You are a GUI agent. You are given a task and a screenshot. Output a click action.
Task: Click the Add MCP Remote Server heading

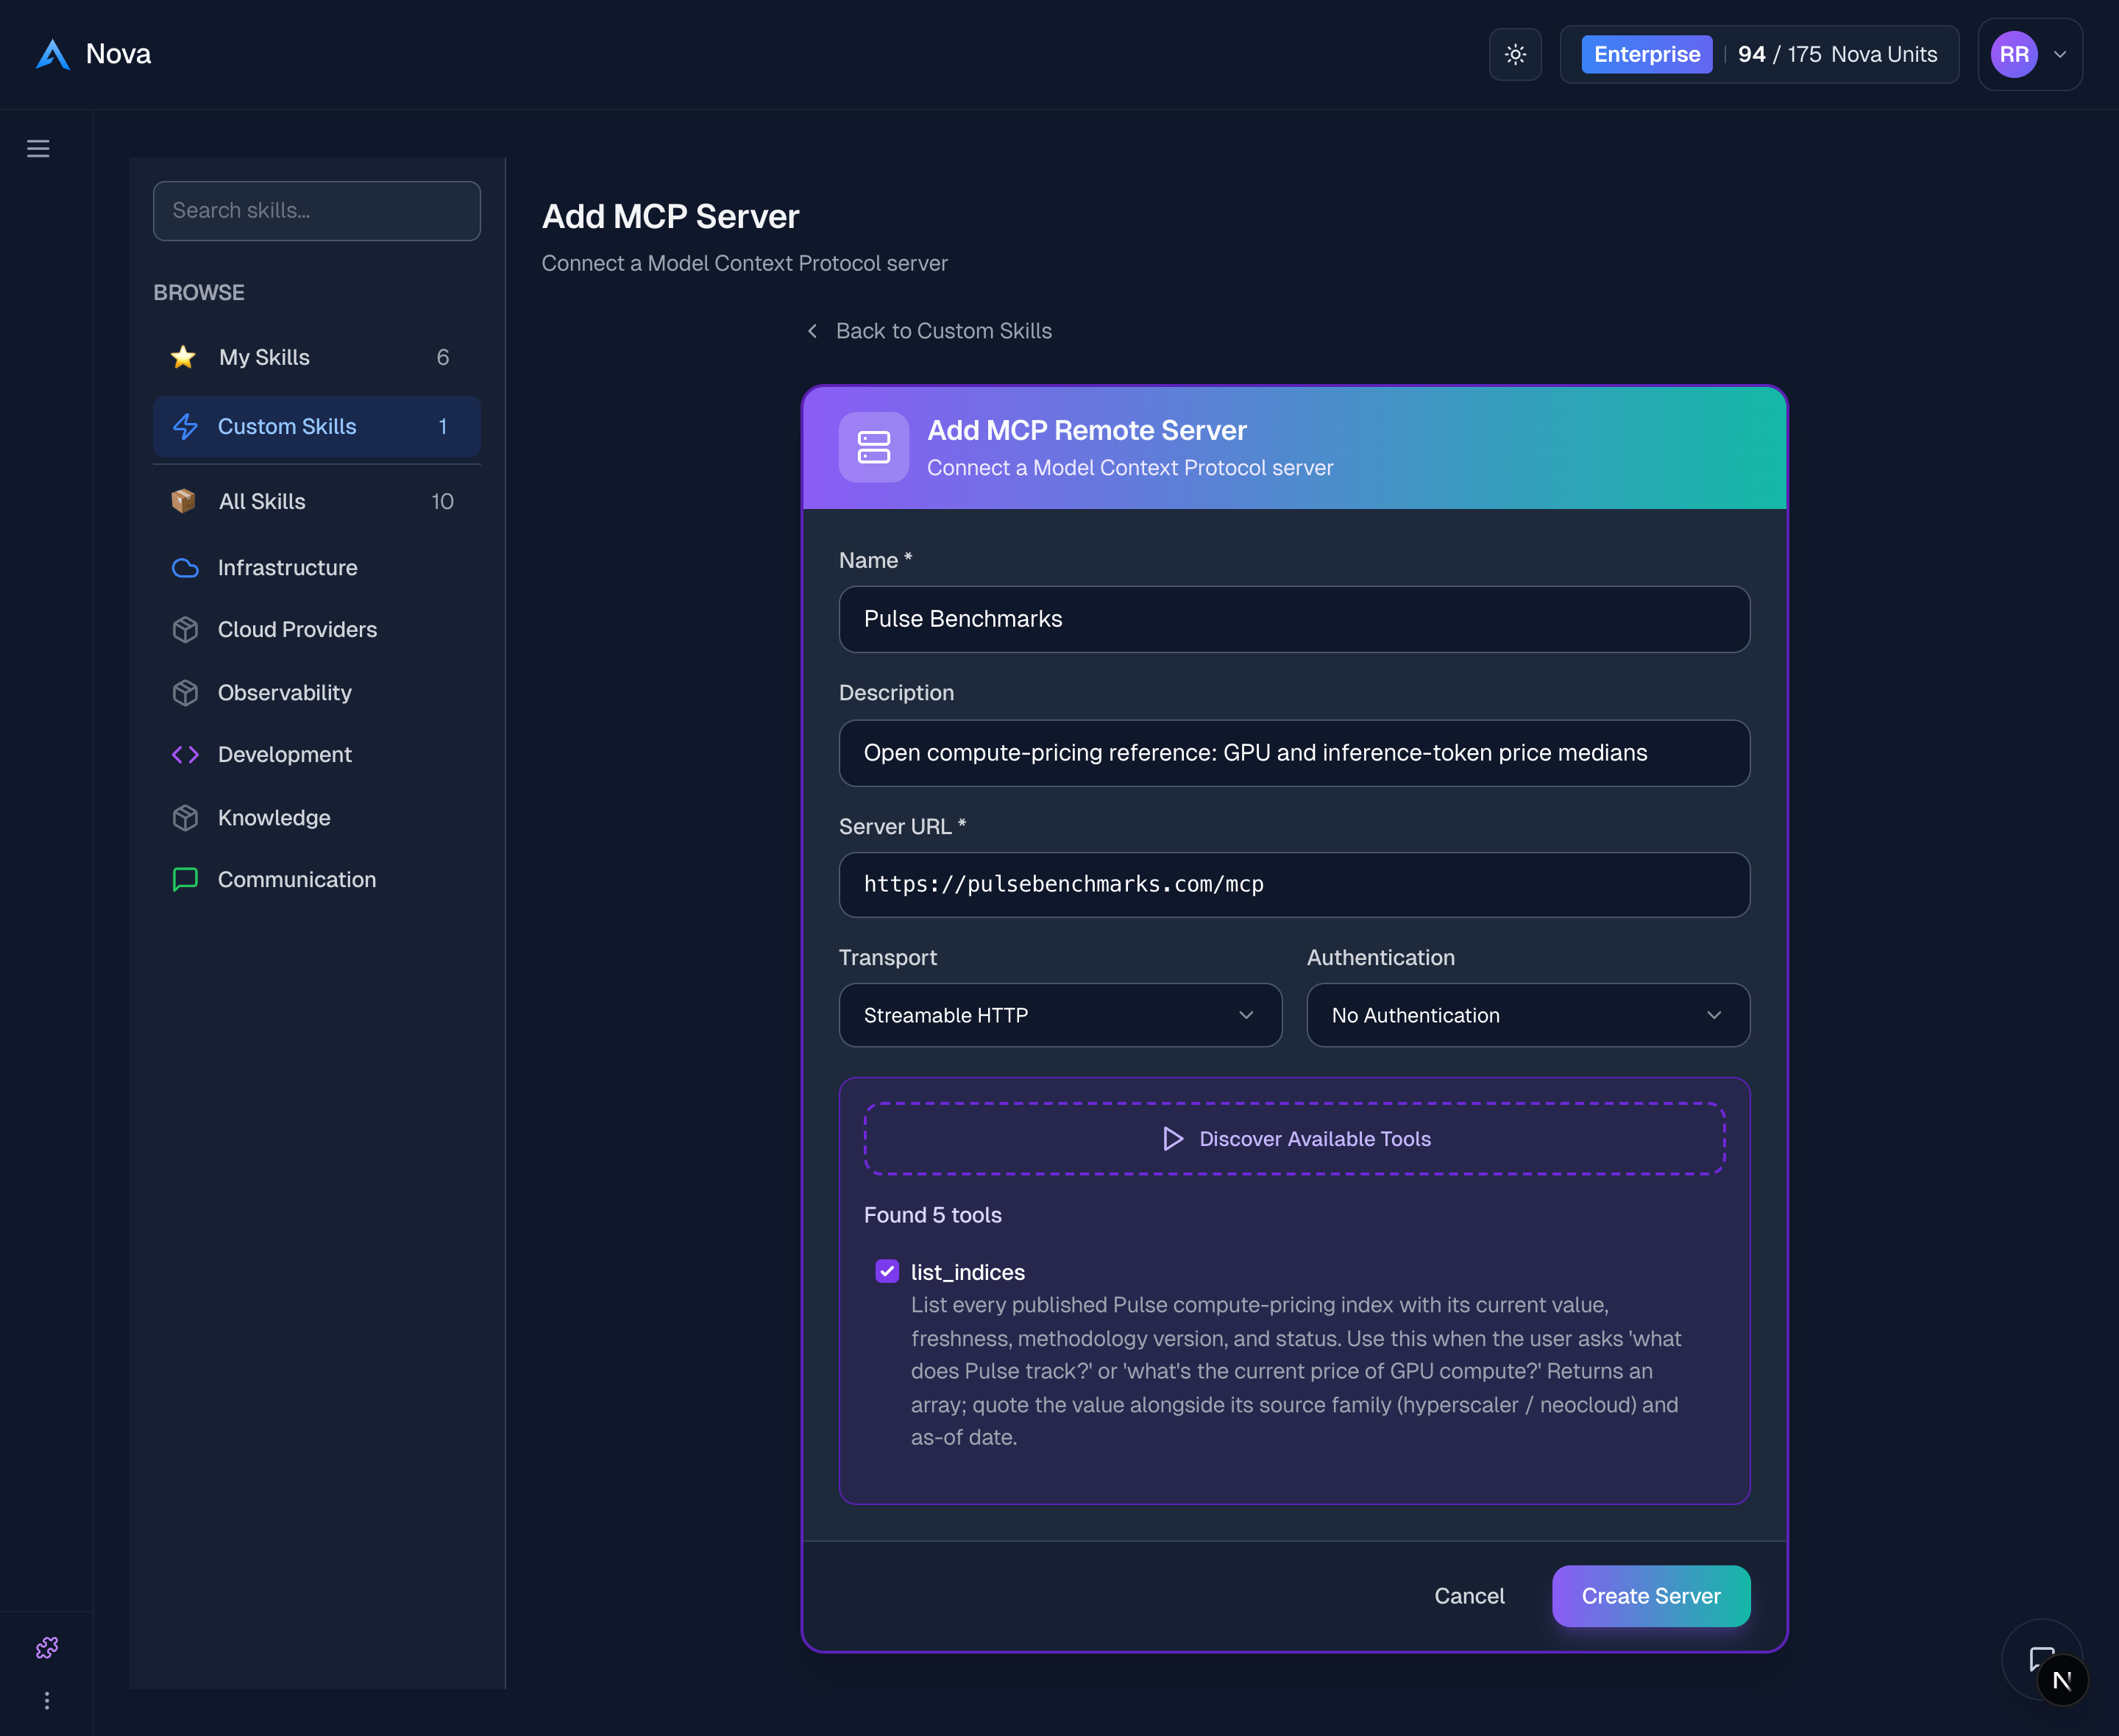1087,430
